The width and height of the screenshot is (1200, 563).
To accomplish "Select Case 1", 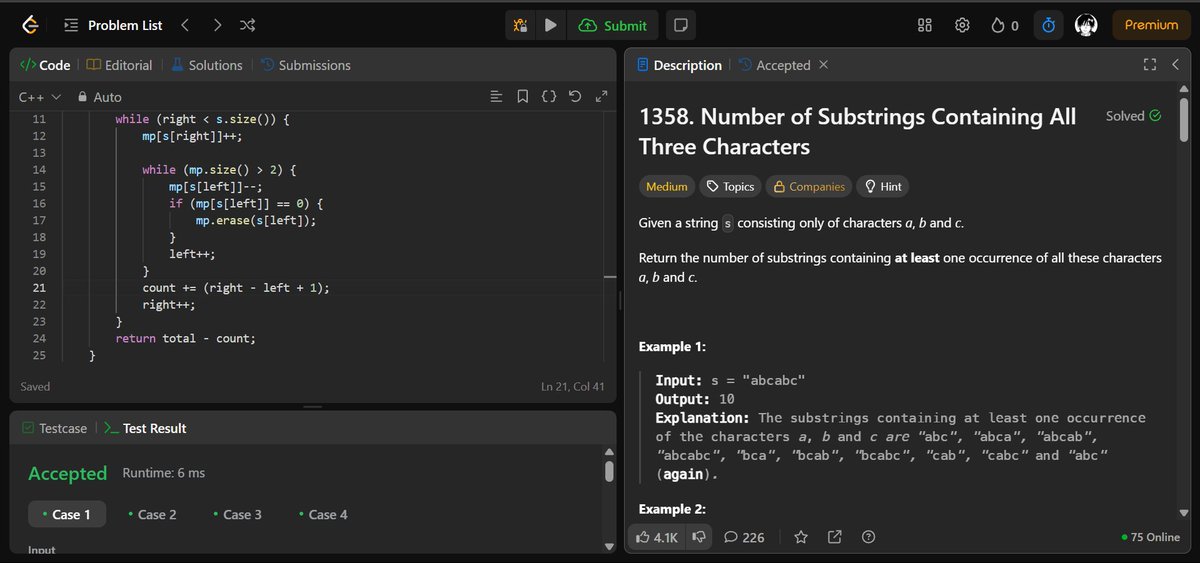I will [x=67, y=514].
